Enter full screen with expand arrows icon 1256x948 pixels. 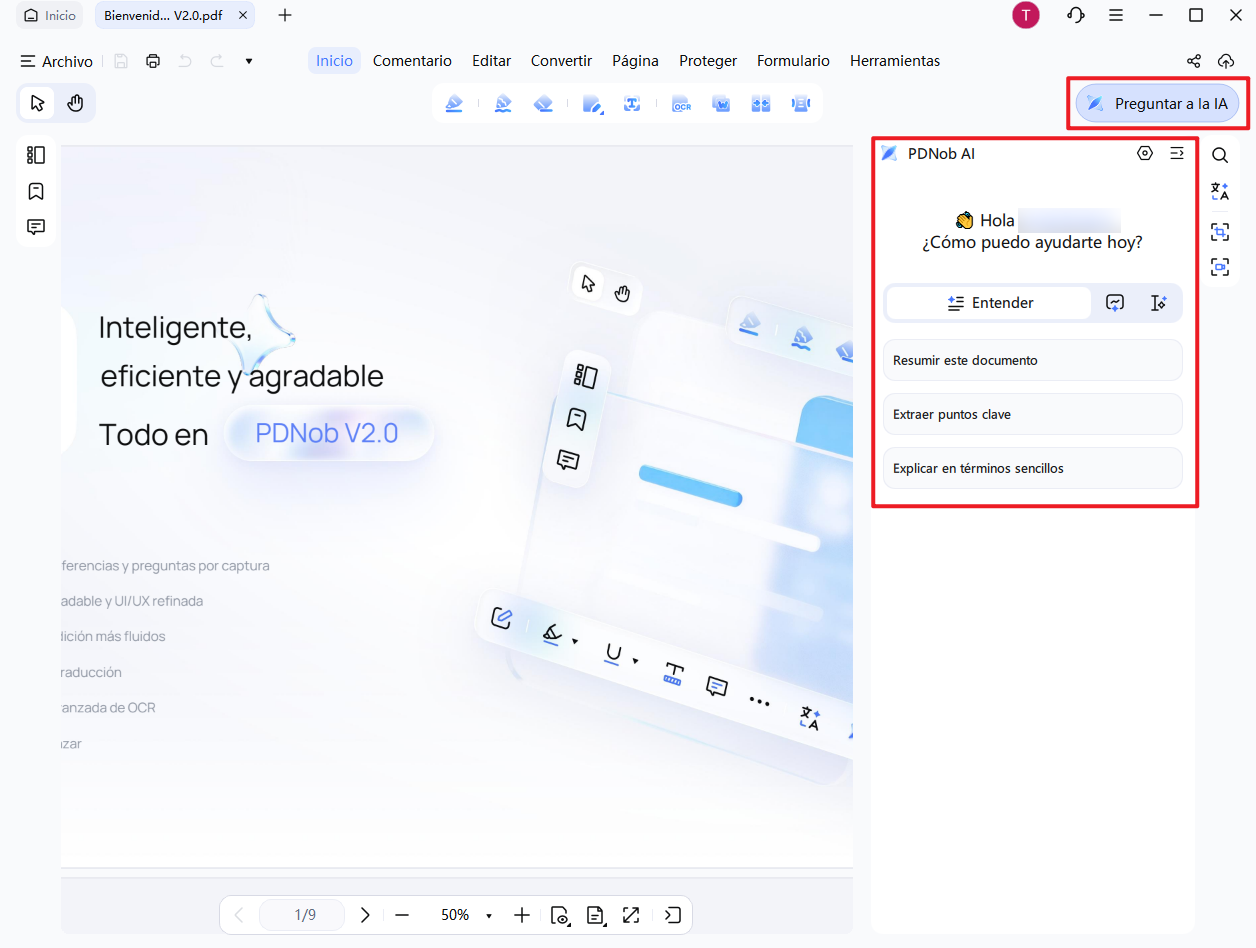631,915
